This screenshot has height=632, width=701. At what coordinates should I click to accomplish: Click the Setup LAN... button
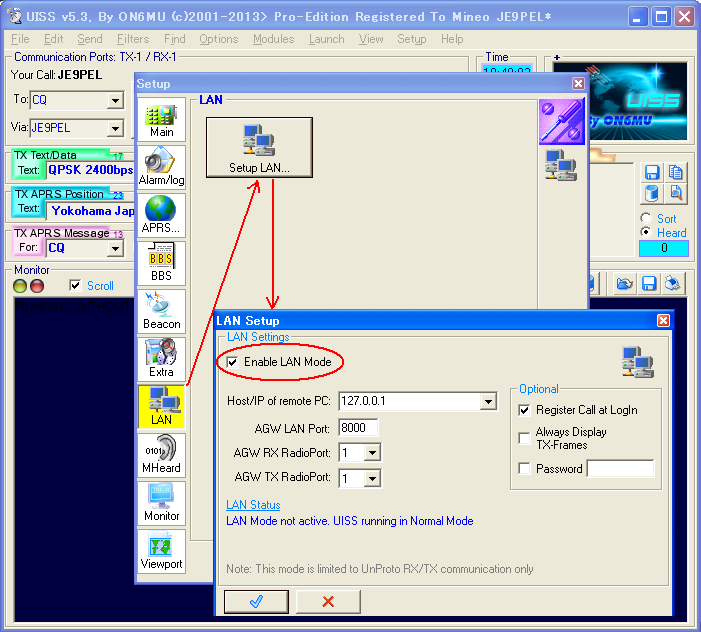(x=259, y=147)
